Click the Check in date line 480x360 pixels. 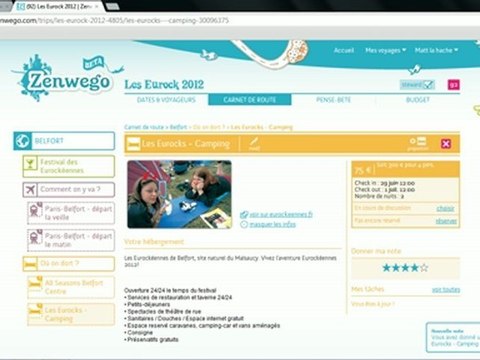(385, 183)
